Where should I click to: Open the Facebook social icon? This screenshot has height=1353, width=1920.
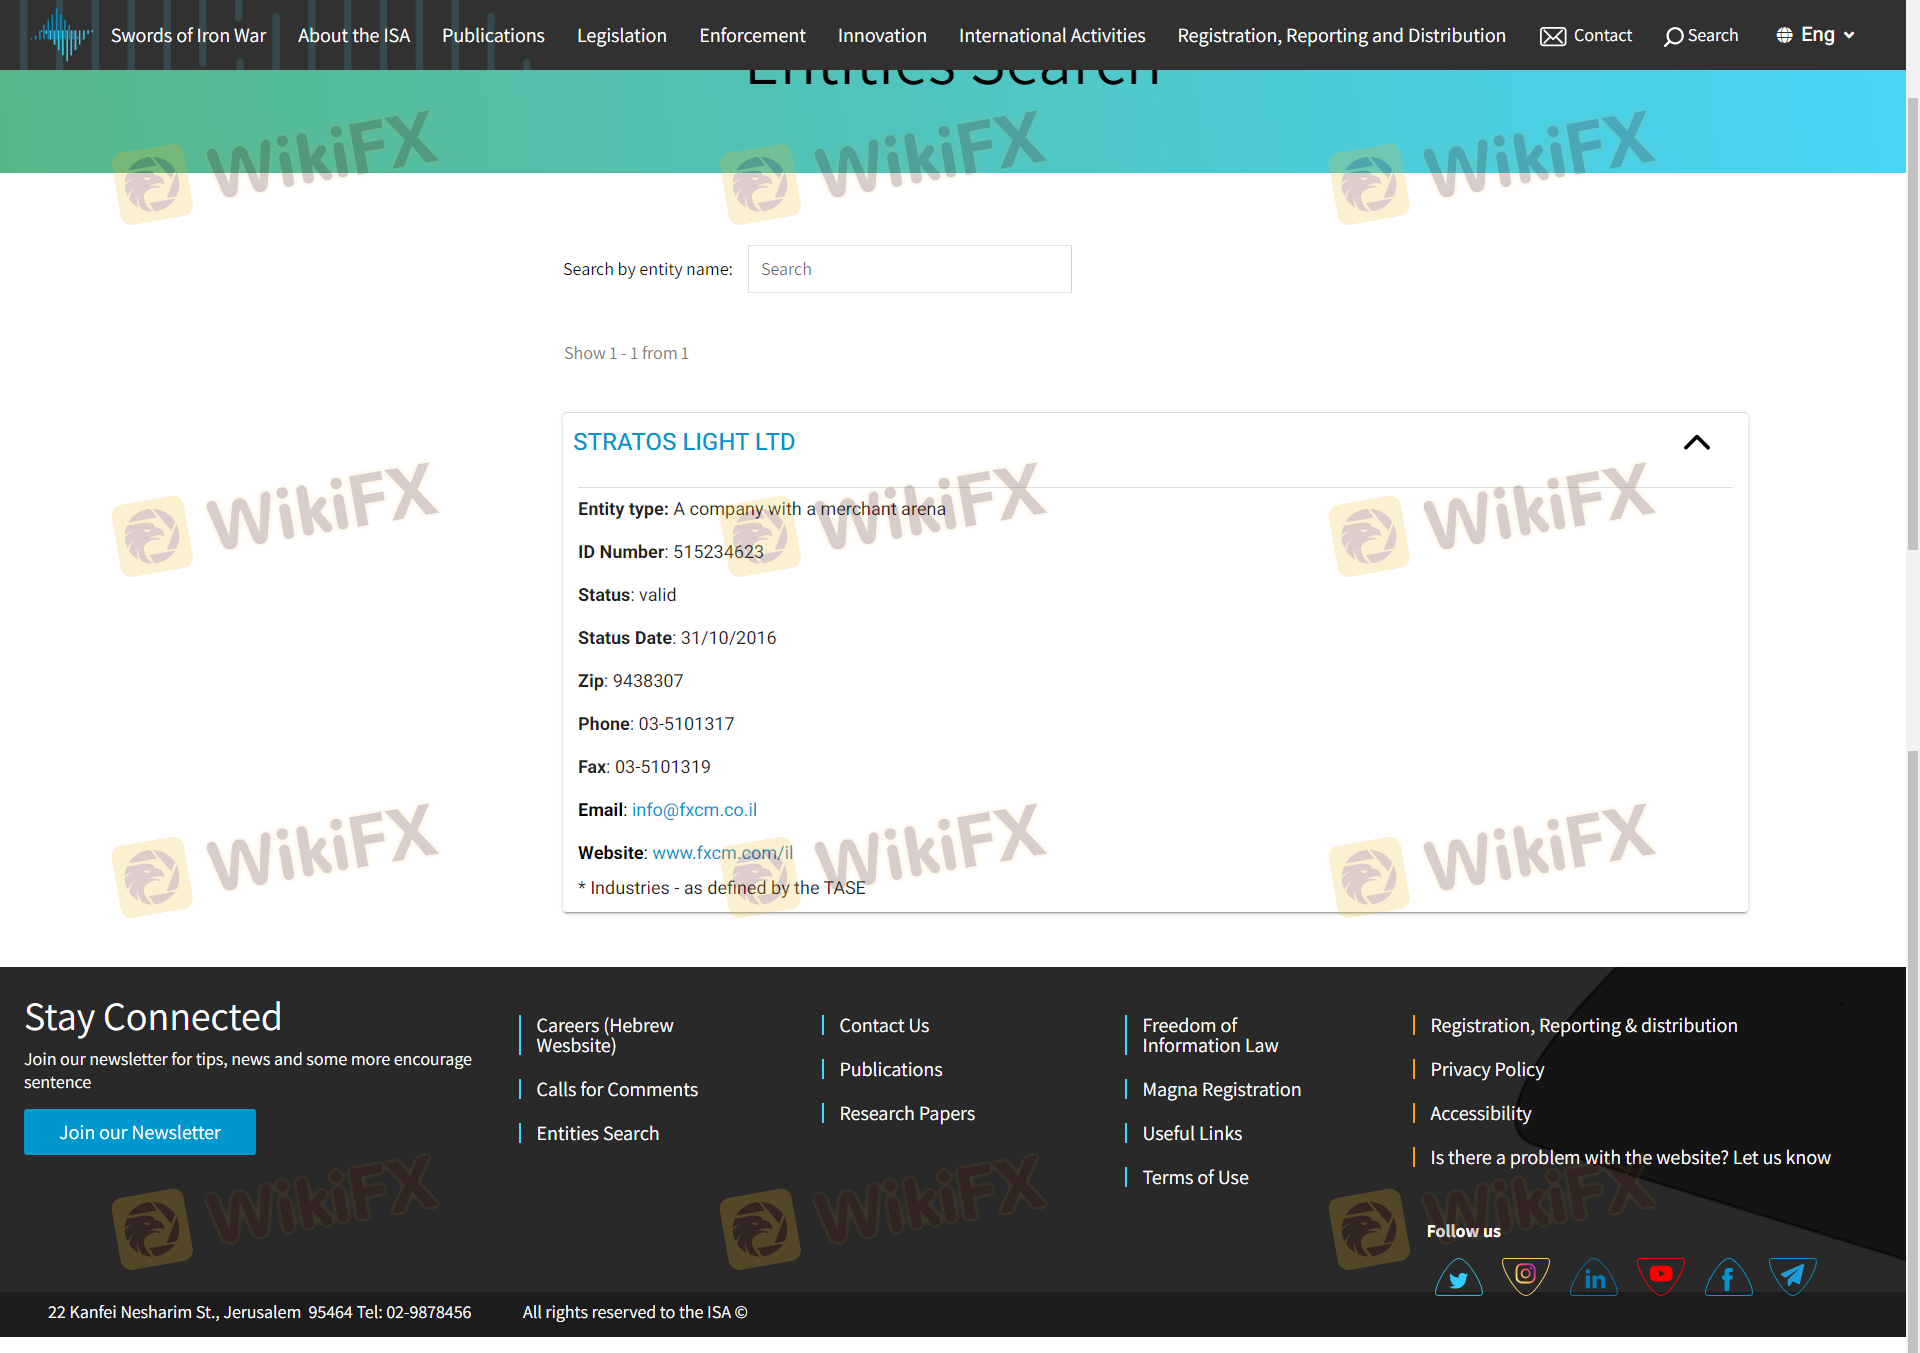point(1728,1277)
